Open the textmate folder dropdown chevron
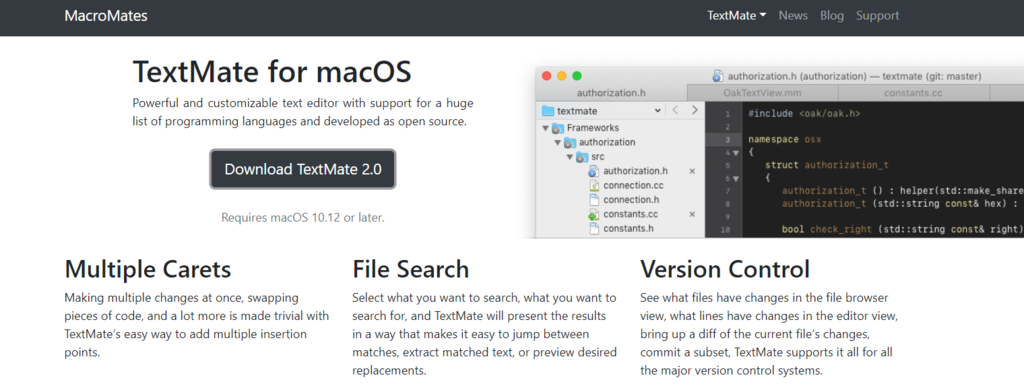The image size is (1024, 390). tap(657, 111)
